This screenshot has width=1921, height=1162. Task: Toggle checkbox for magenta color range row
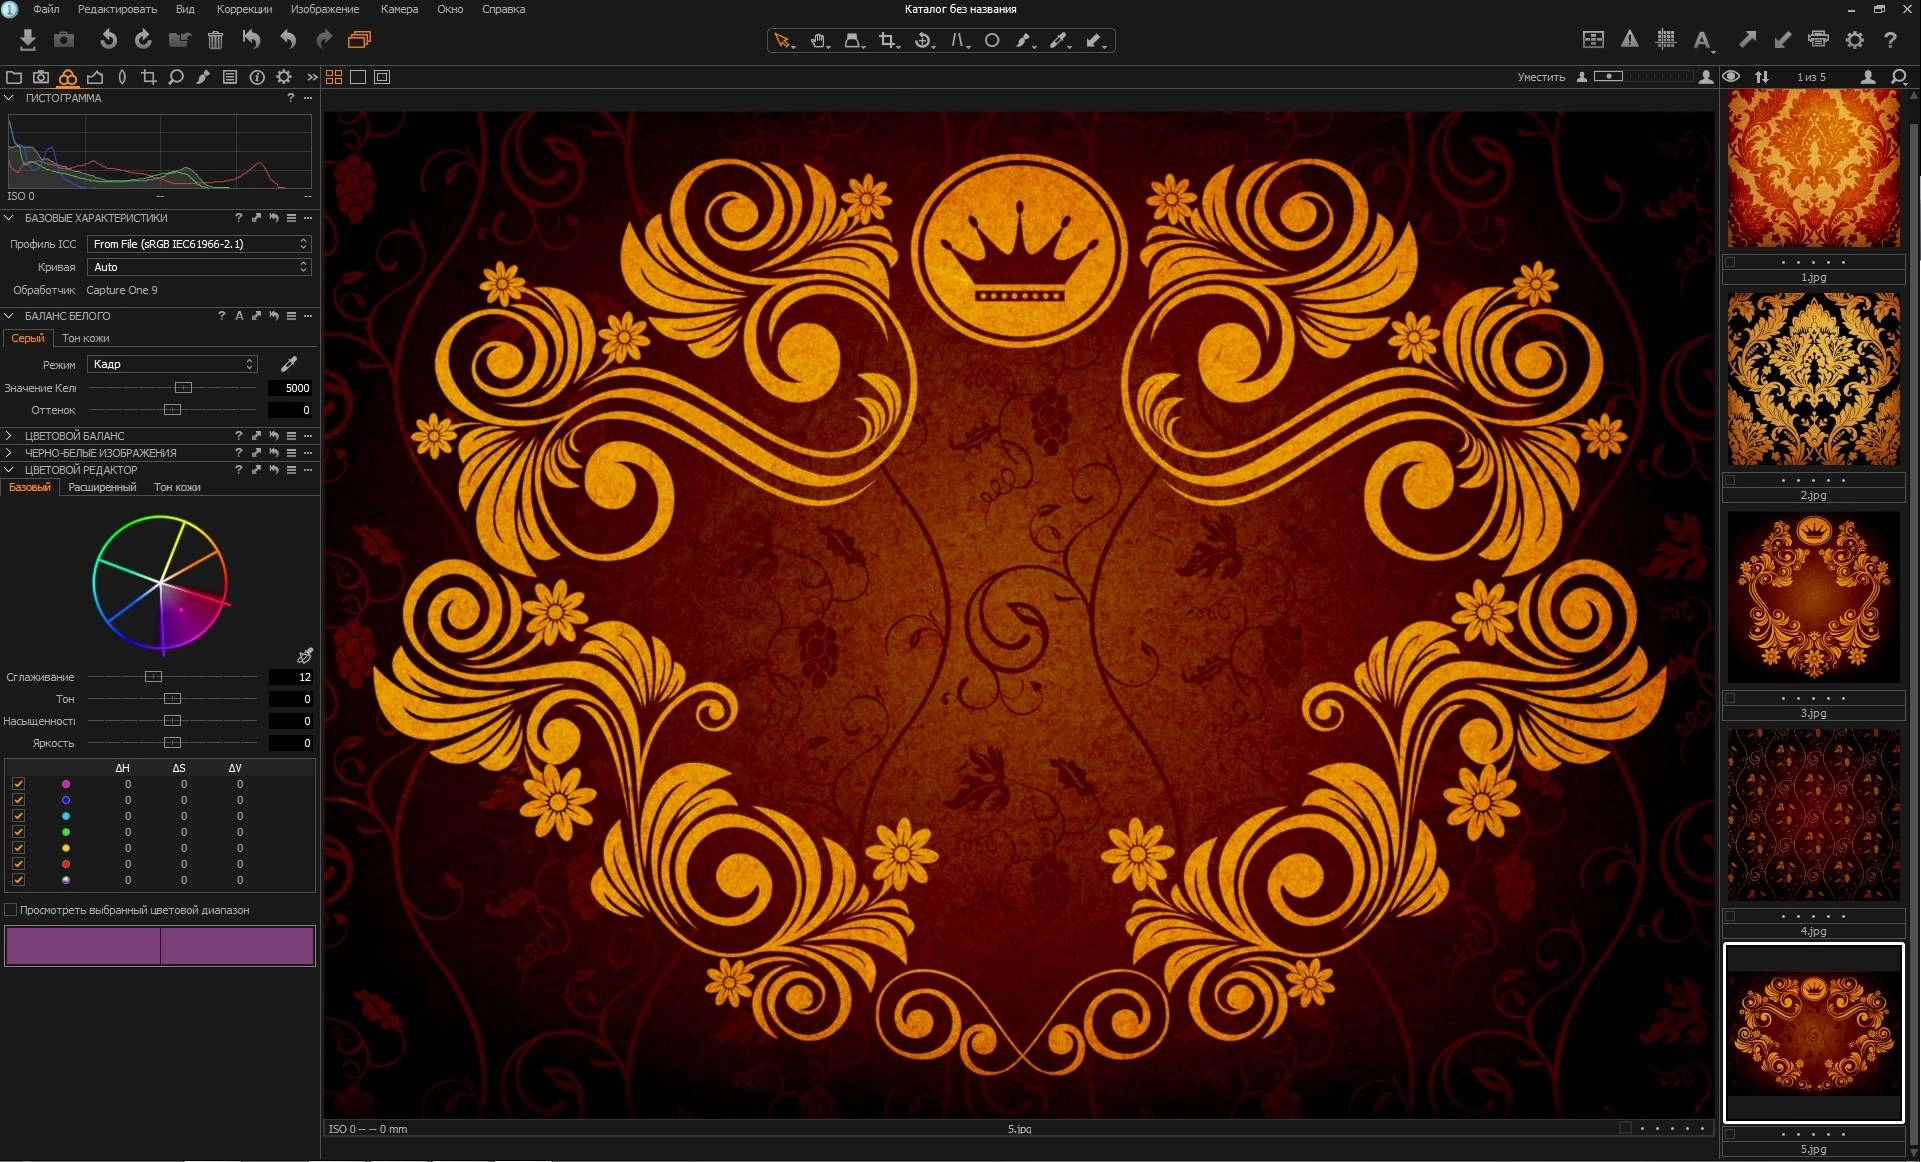[x=18, y=784]
